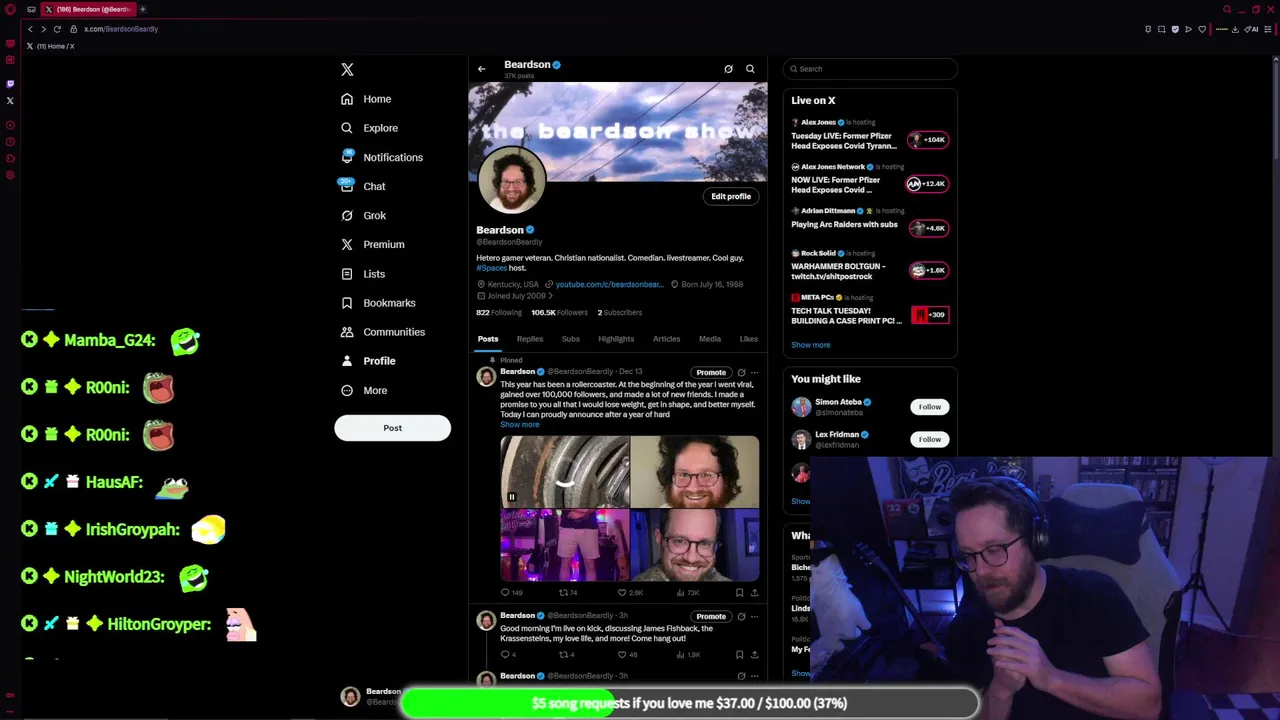1280x720 pixels.
Task: Repost the pinned post
Action: [568, 593]
